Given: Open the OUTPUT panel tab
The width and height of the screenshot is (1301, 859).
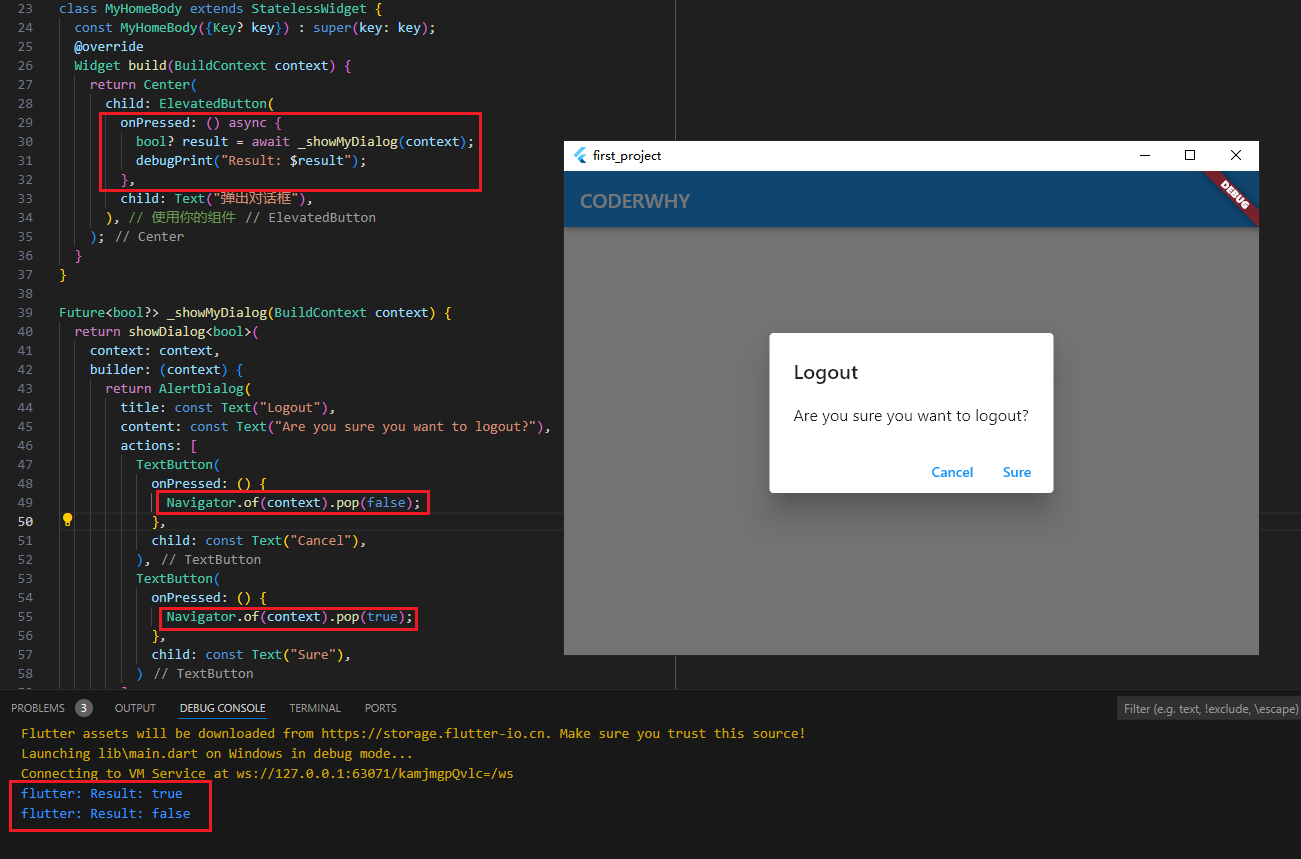Looking at the screenshot, I should [135, 708].
